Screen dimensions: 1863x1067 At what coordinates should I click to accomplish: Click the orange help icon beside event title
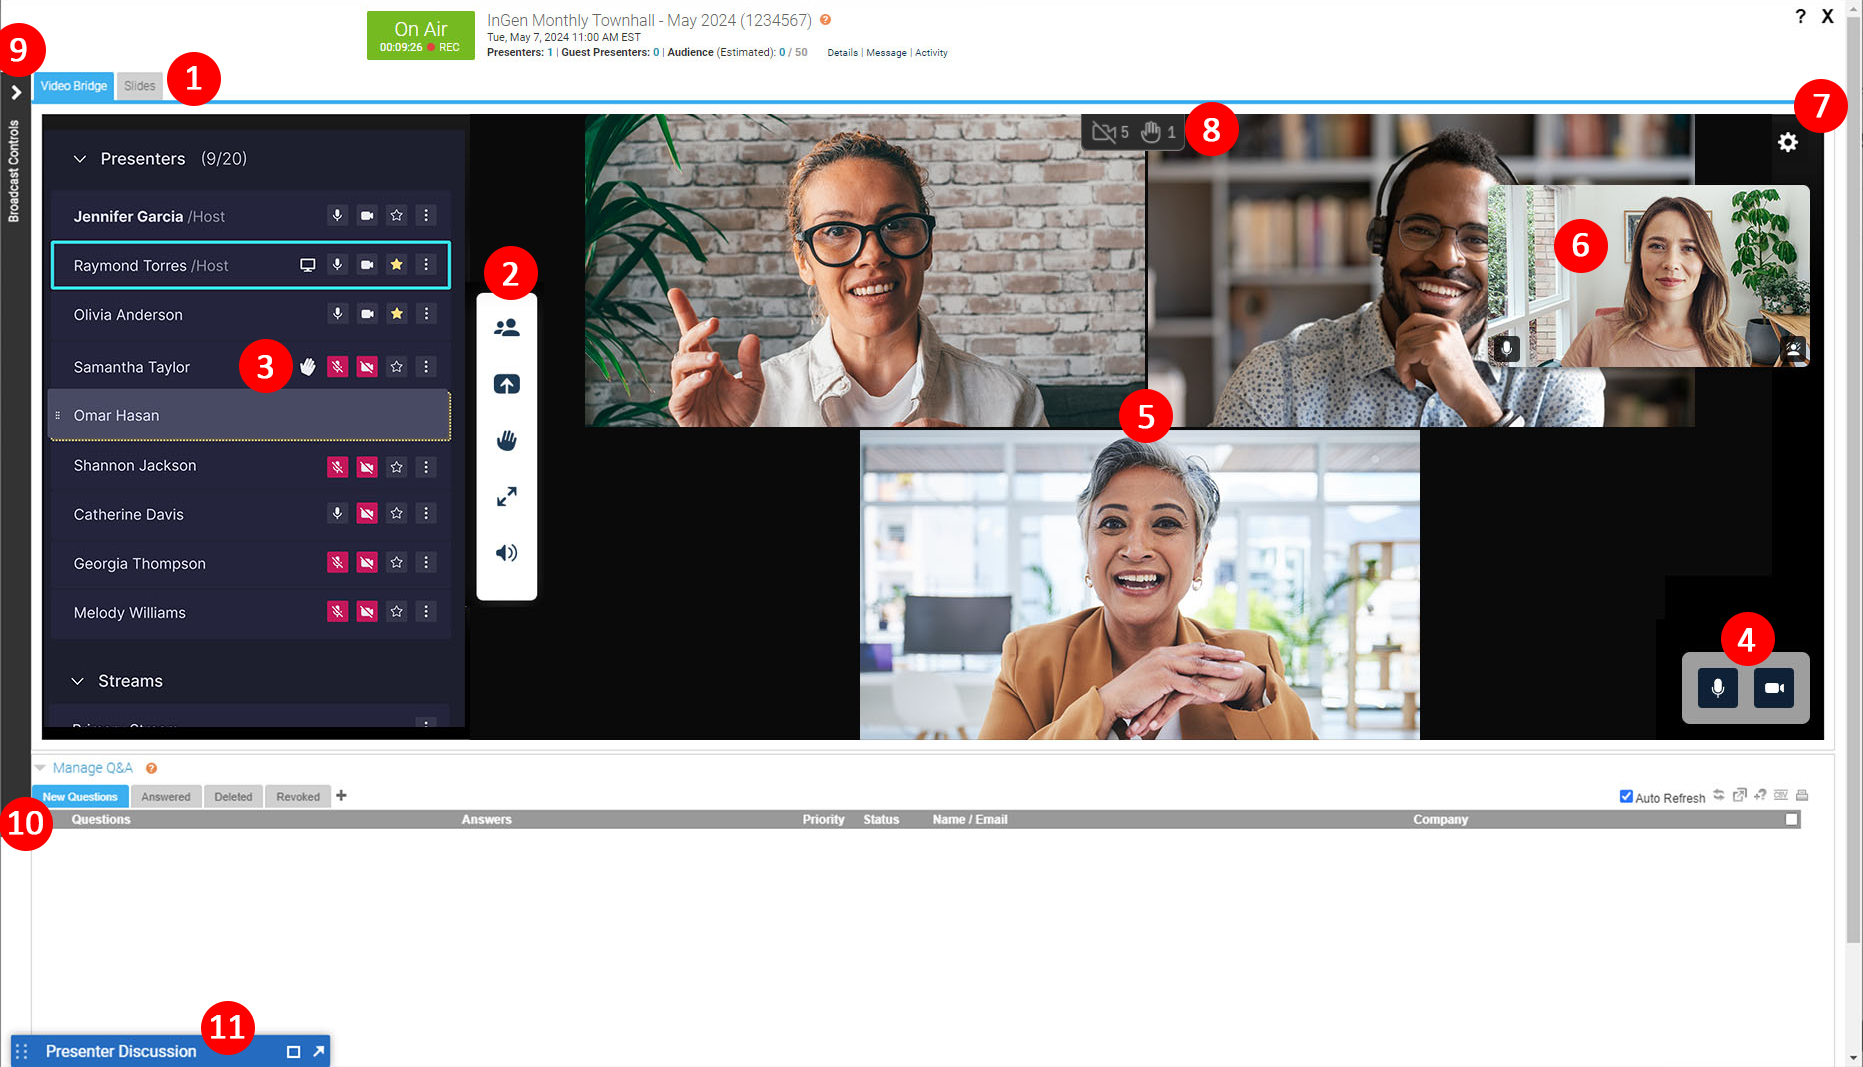point(826,20)
